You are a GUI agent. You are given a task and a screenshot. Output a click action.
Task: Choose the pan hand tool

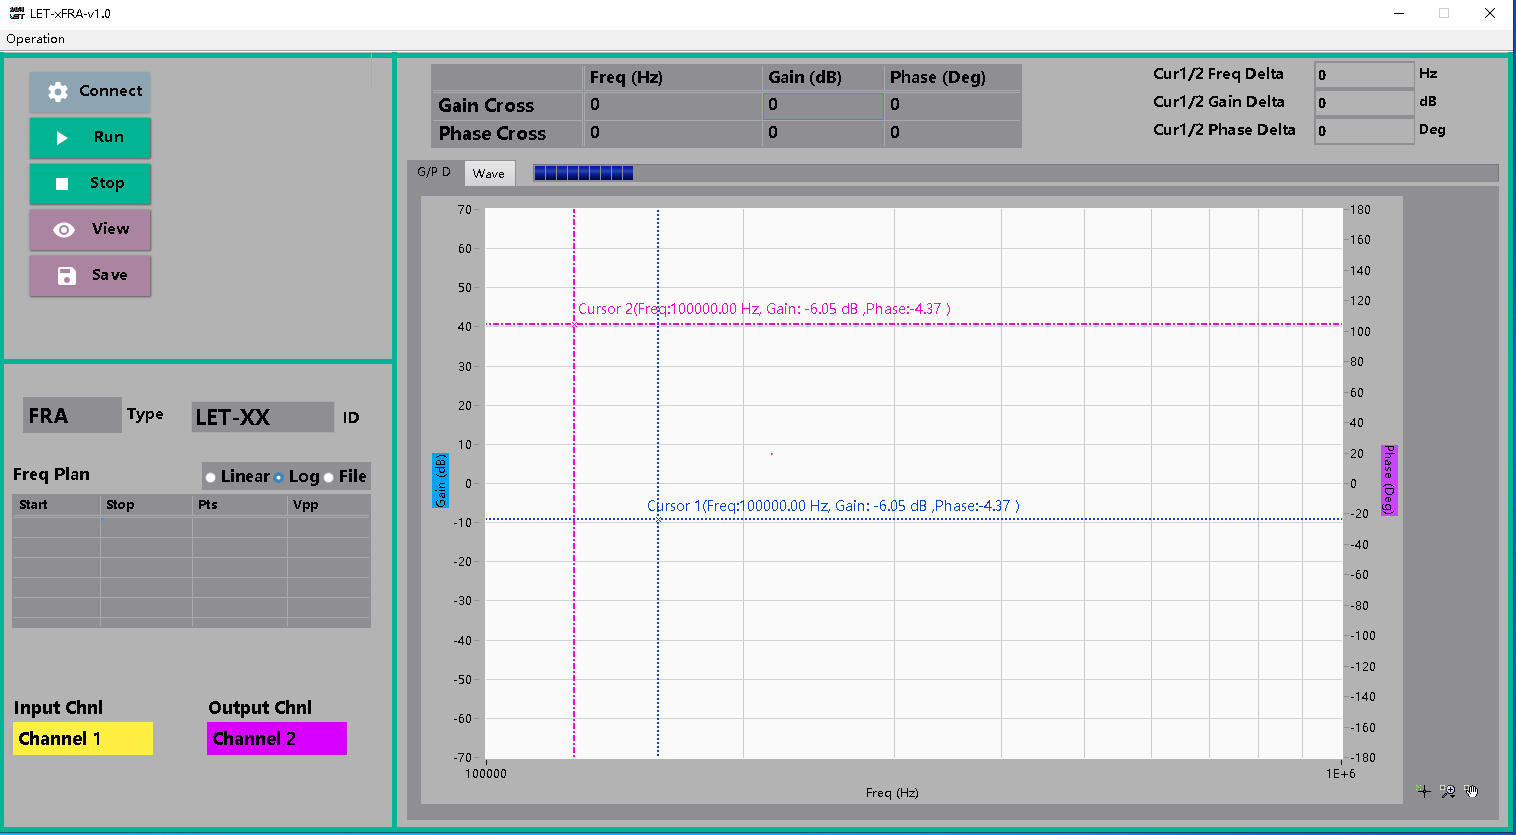[1471, 791]
